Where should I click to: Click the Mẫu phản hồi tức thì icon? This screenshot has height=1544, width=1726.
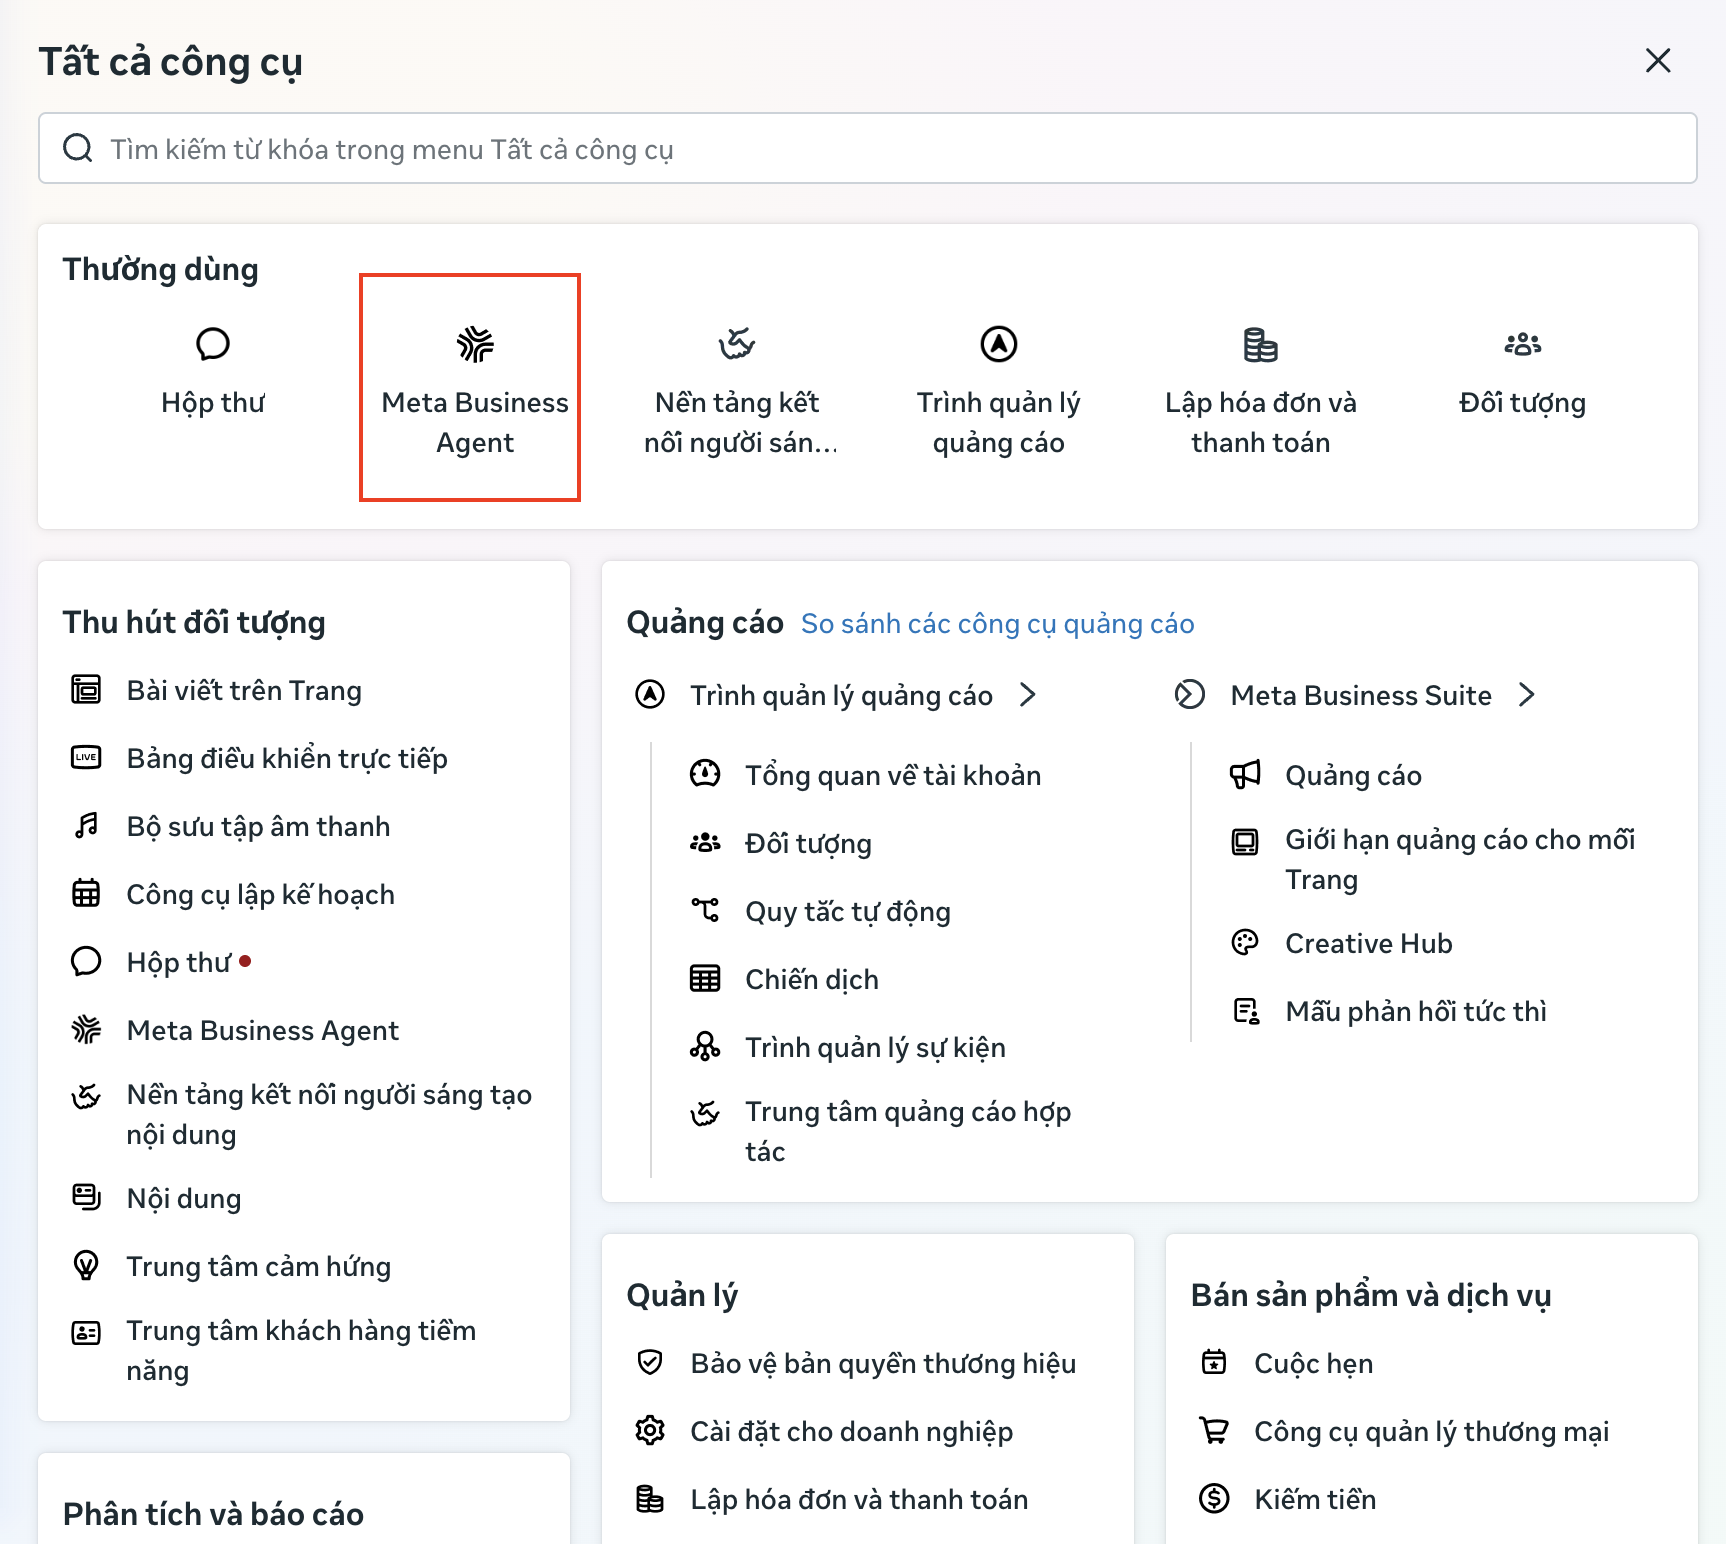[1245, 1010]
